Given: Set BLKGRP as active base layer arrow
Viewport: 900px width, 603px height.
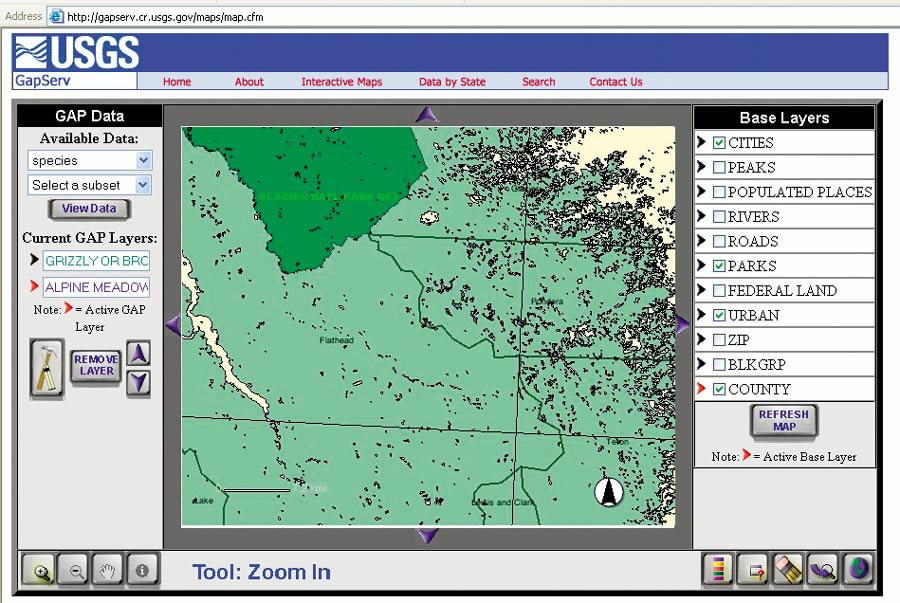Looking at the screenshot, I should pos(701,364).
